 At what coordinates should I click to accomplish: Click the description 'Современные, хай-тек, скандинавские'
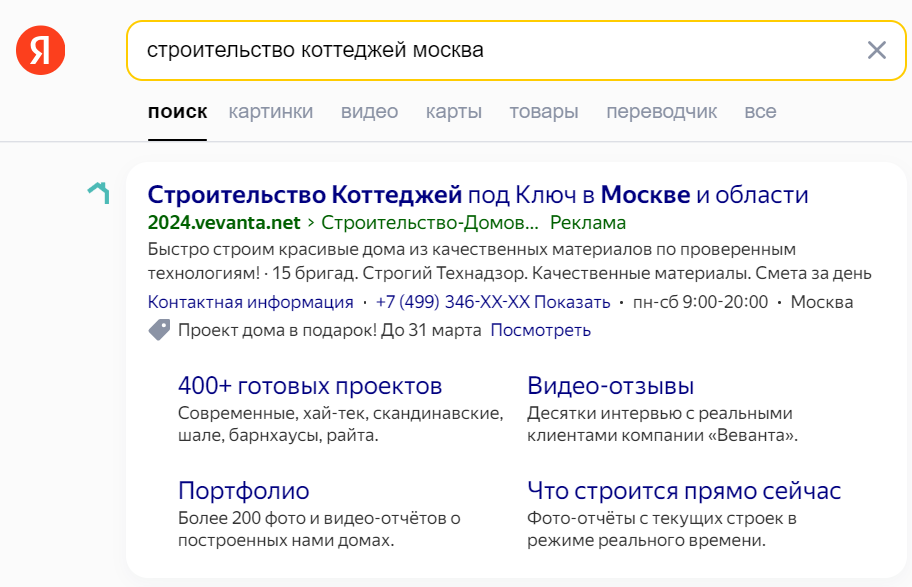click(x=341, y=424)
